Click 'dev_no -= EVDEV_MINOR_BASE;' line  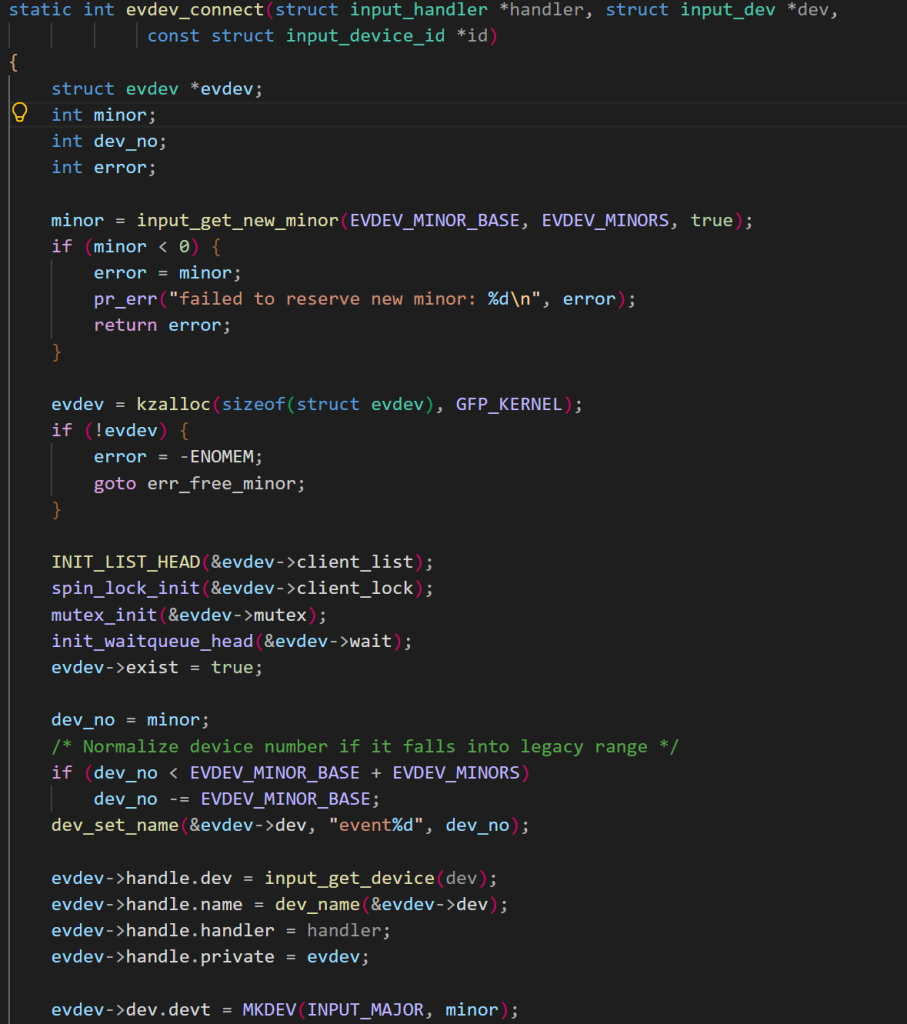click(236, 799)
